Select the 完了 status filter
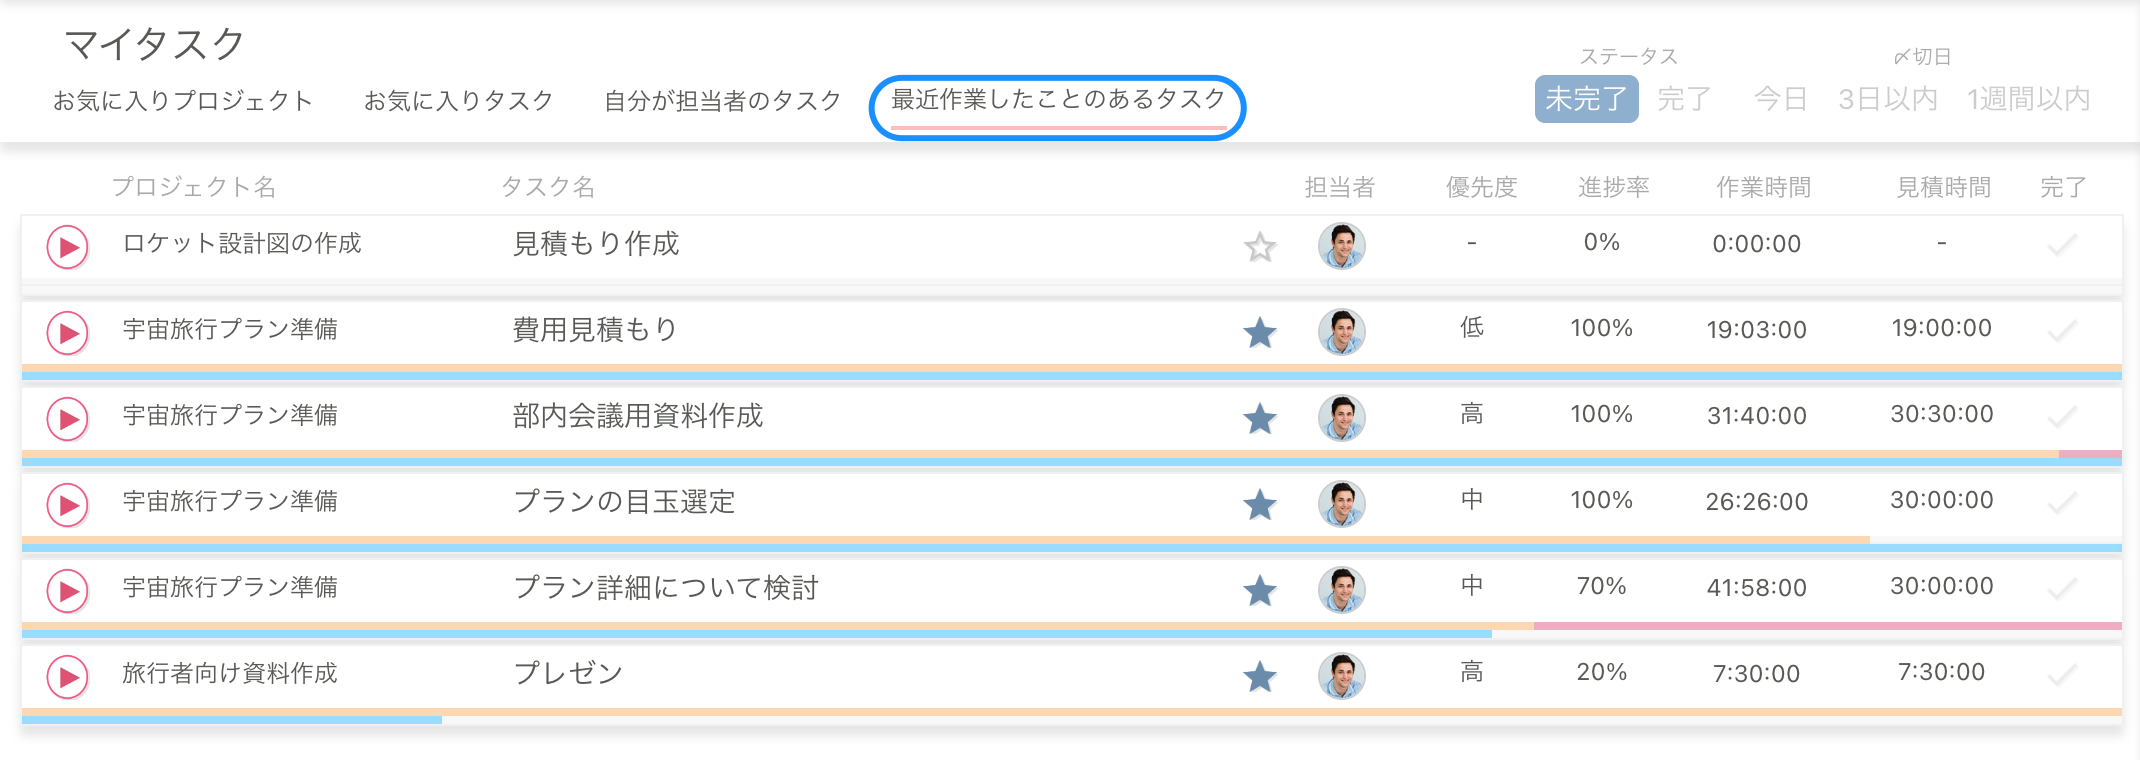The width and height of the screenshot is (2140, 760). pos(1684,99)
